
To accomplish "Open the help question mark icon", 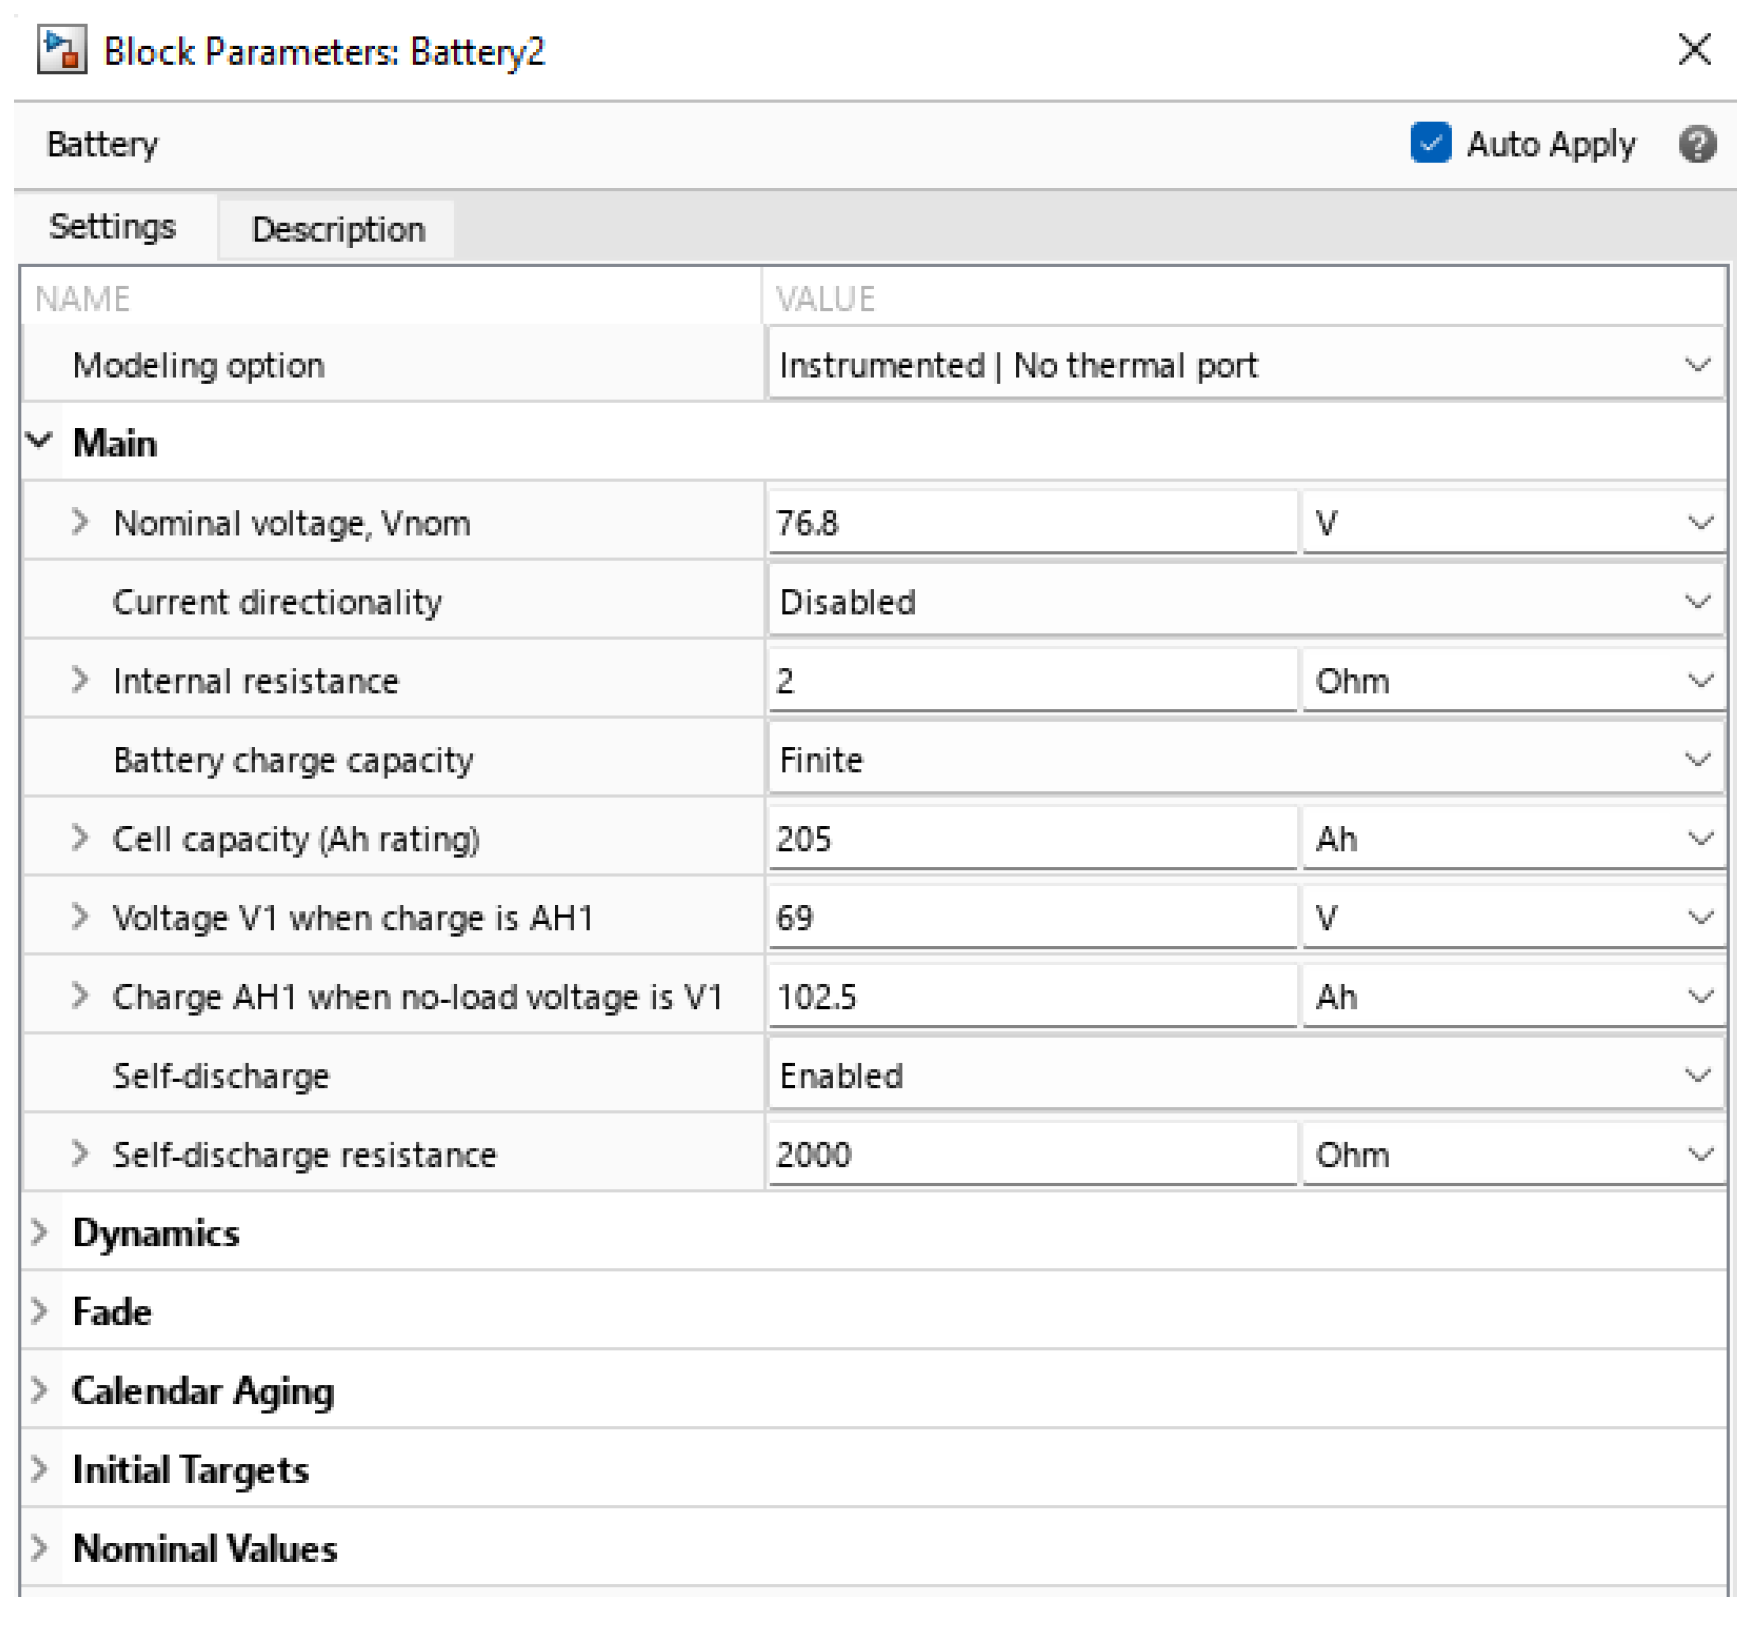I will [x=1695, y=144].
